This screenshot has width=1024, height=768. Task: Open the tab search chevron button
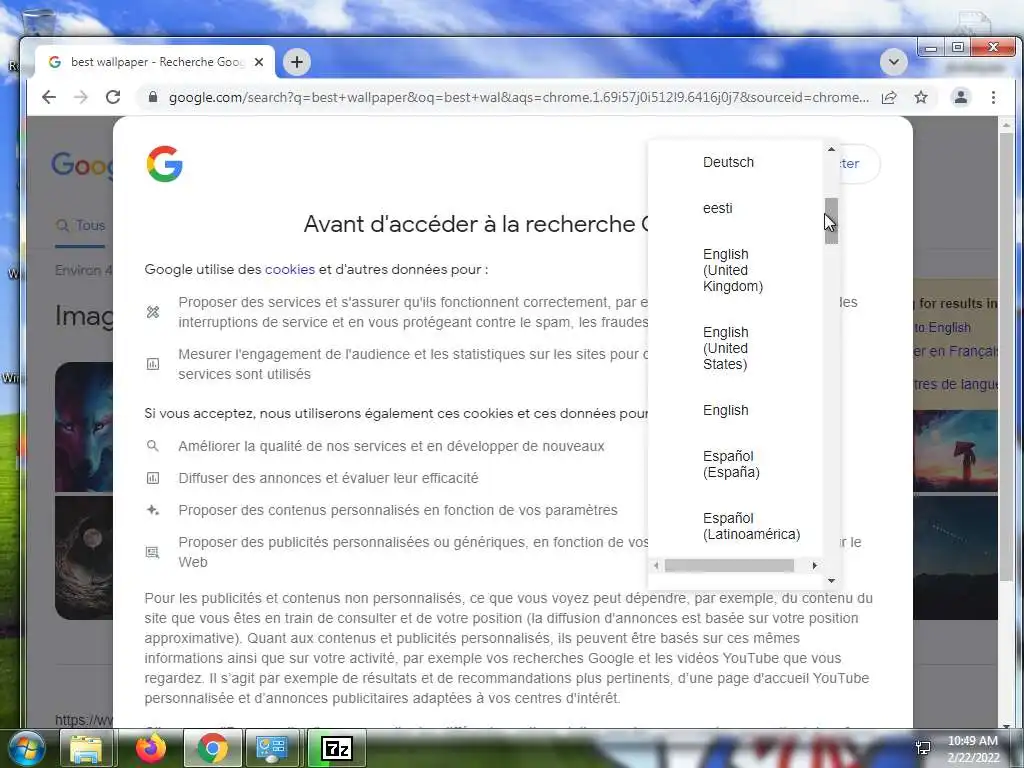tap(893, 62)
